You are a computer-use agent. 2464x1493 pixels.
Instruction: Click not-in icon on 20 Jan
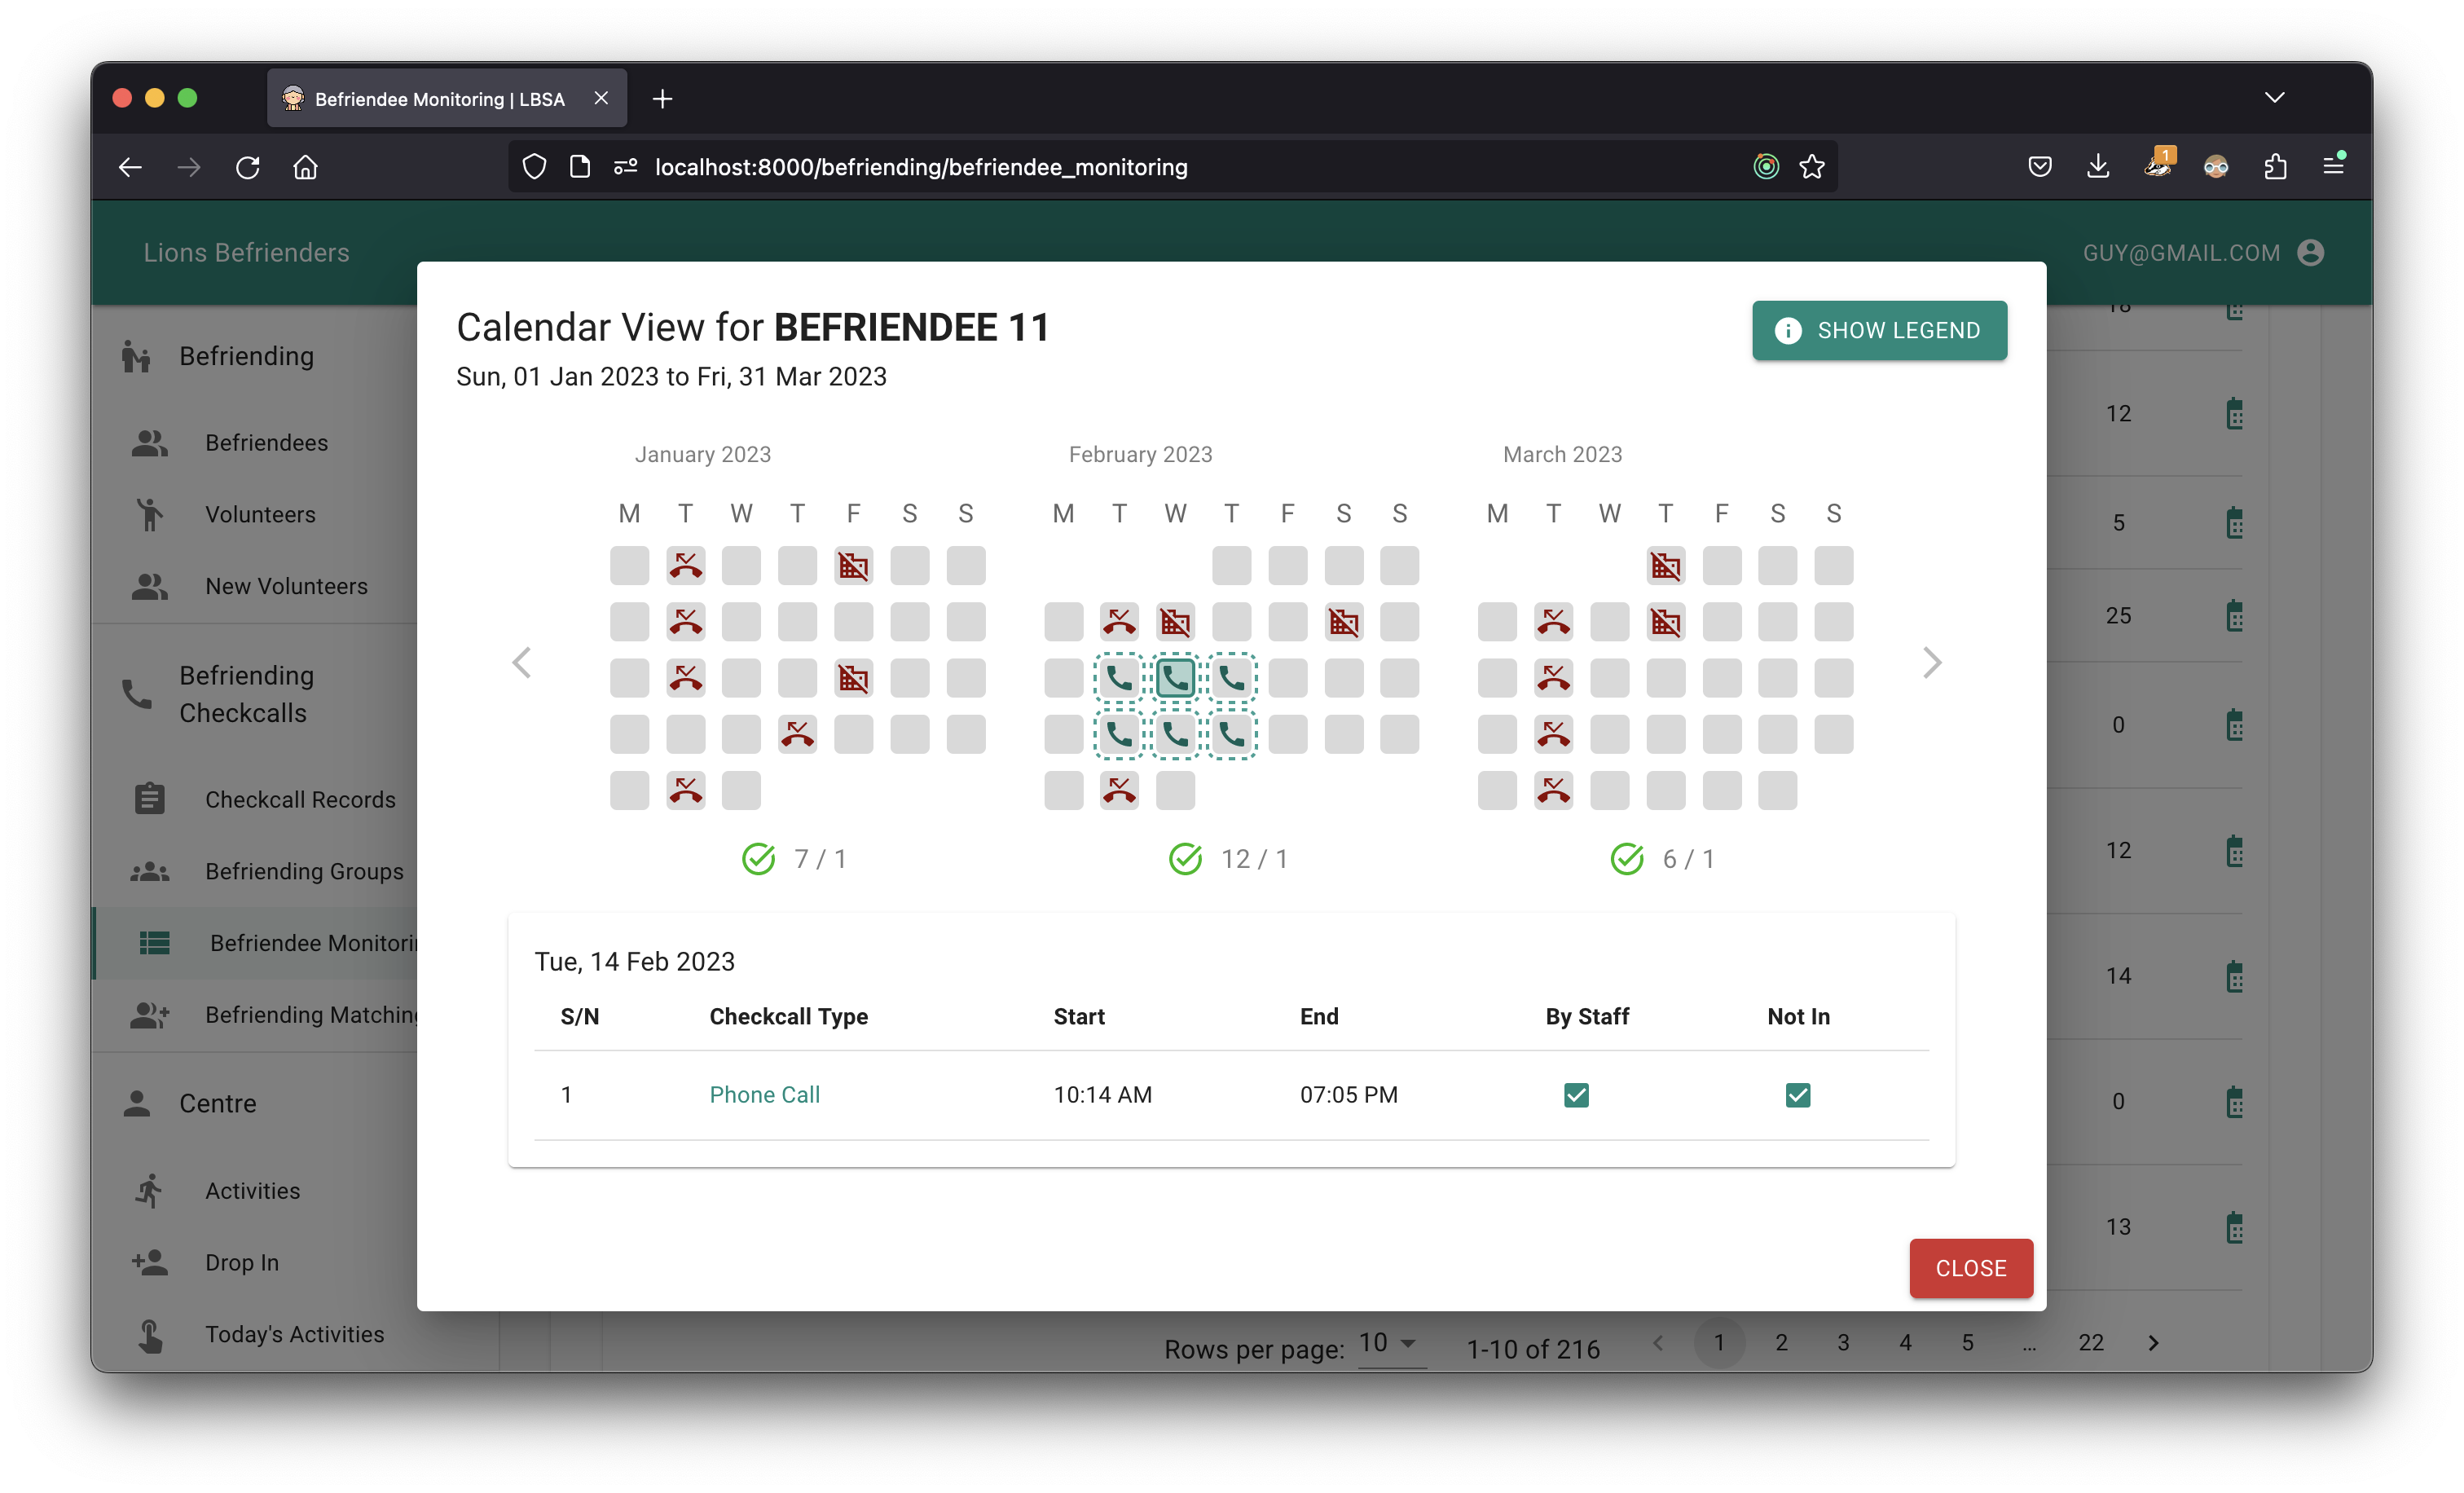coord(853,678)
